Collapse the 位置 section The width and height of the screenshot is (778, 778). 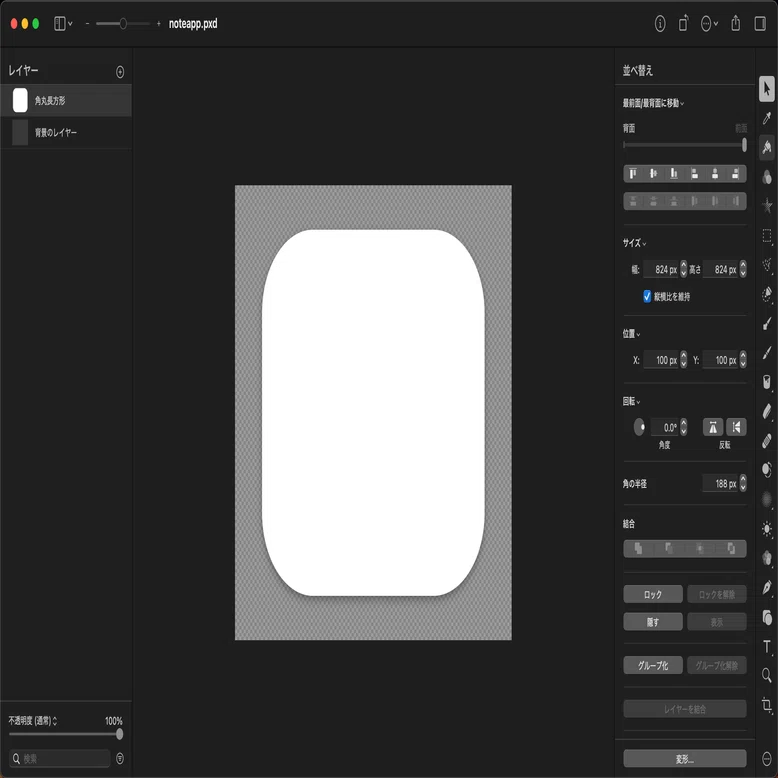pos(632,334)
